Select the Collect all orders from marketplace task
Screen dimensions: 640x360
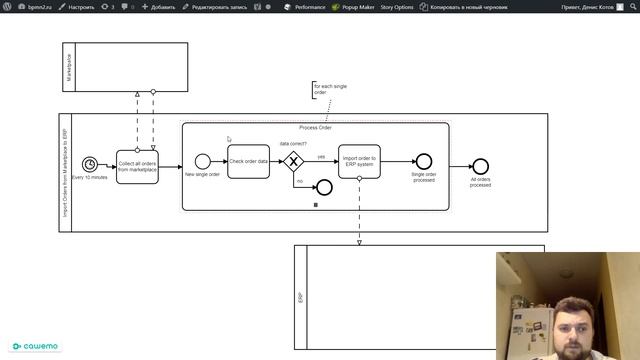pyautogui.click(x=138, y=167)
